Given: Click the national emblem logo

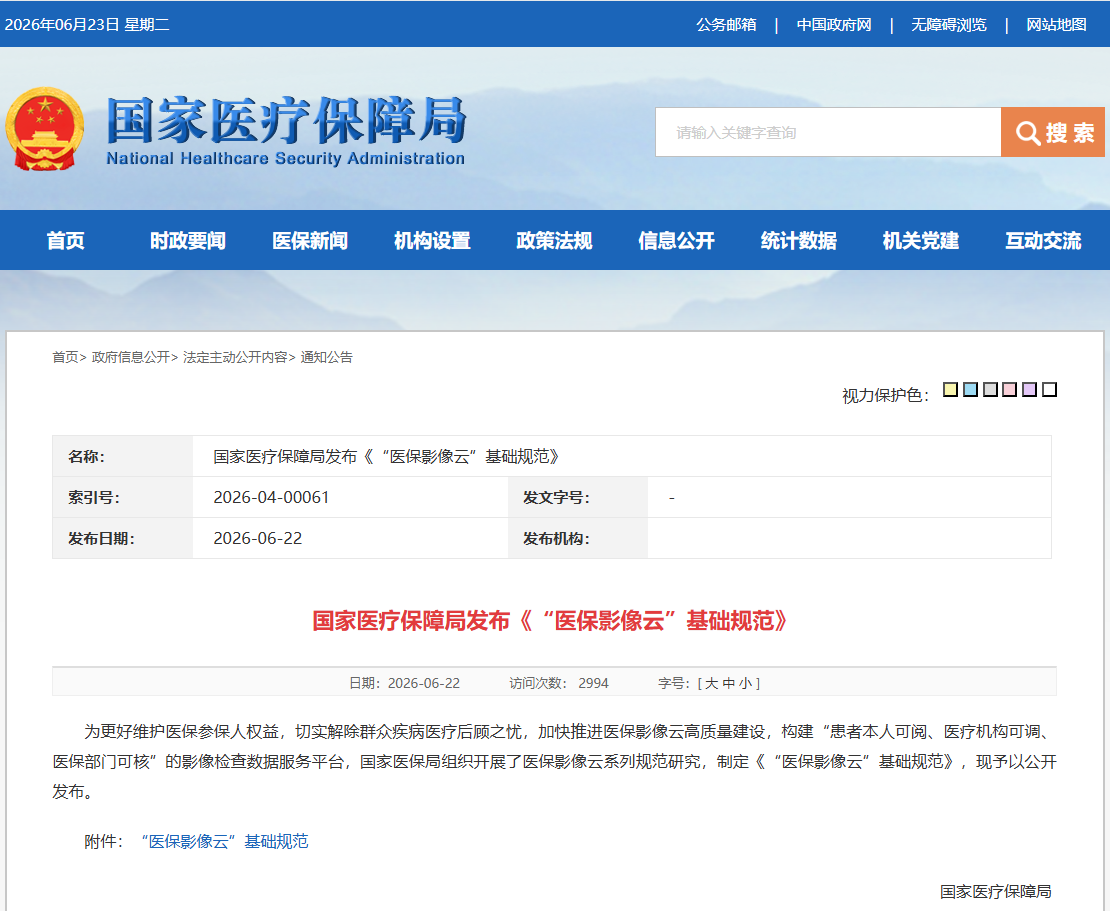Looking at the screenshot, I should point(45,130).
